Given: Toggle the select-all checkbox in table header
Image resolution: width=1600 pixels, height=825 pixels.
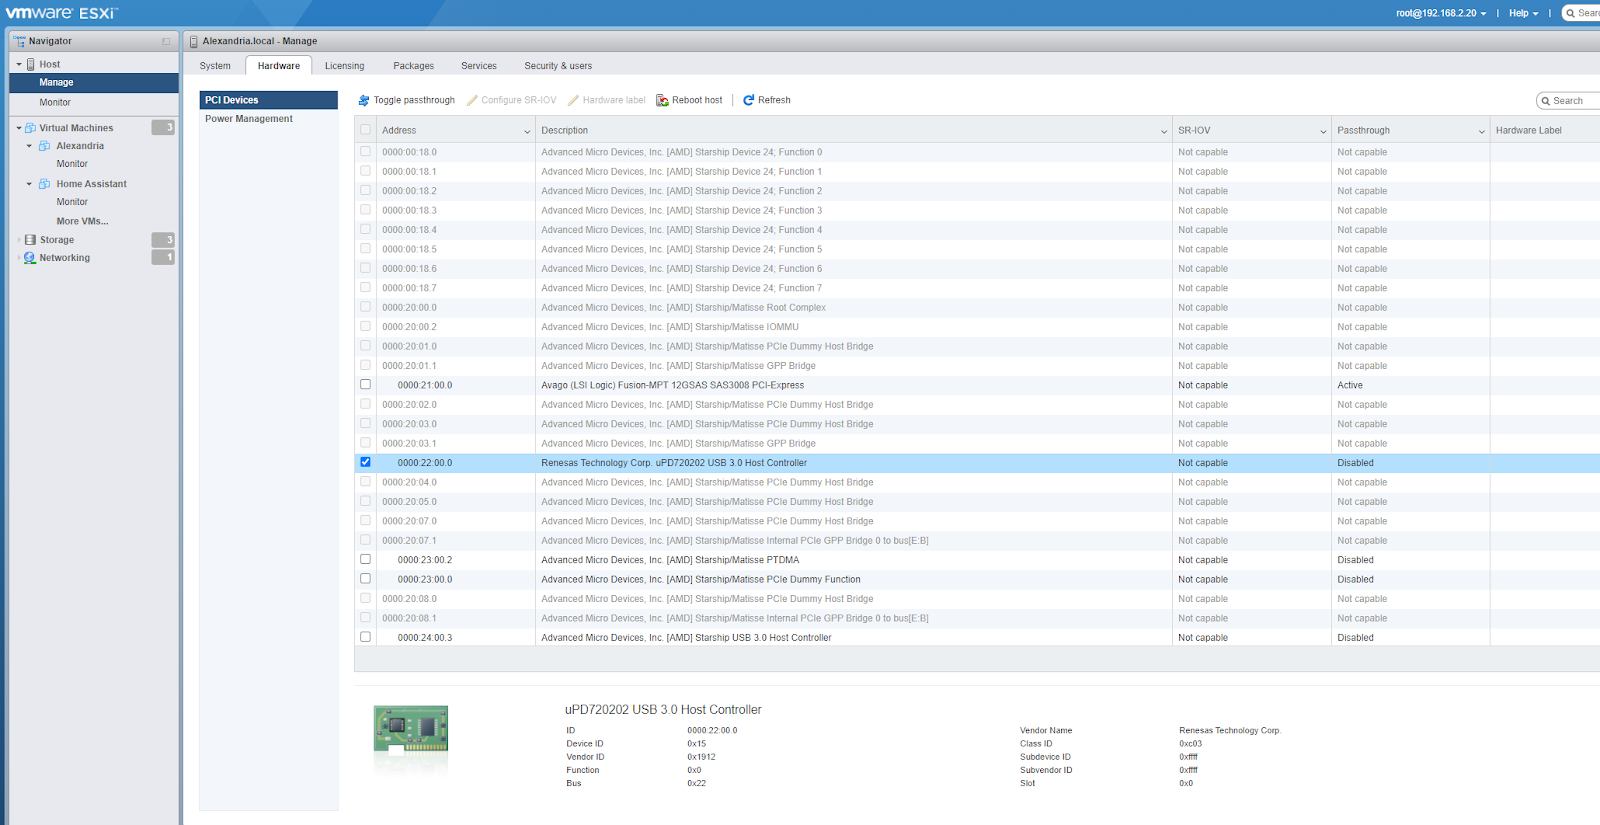Looking at the screenshot, I should click(365, 130).
